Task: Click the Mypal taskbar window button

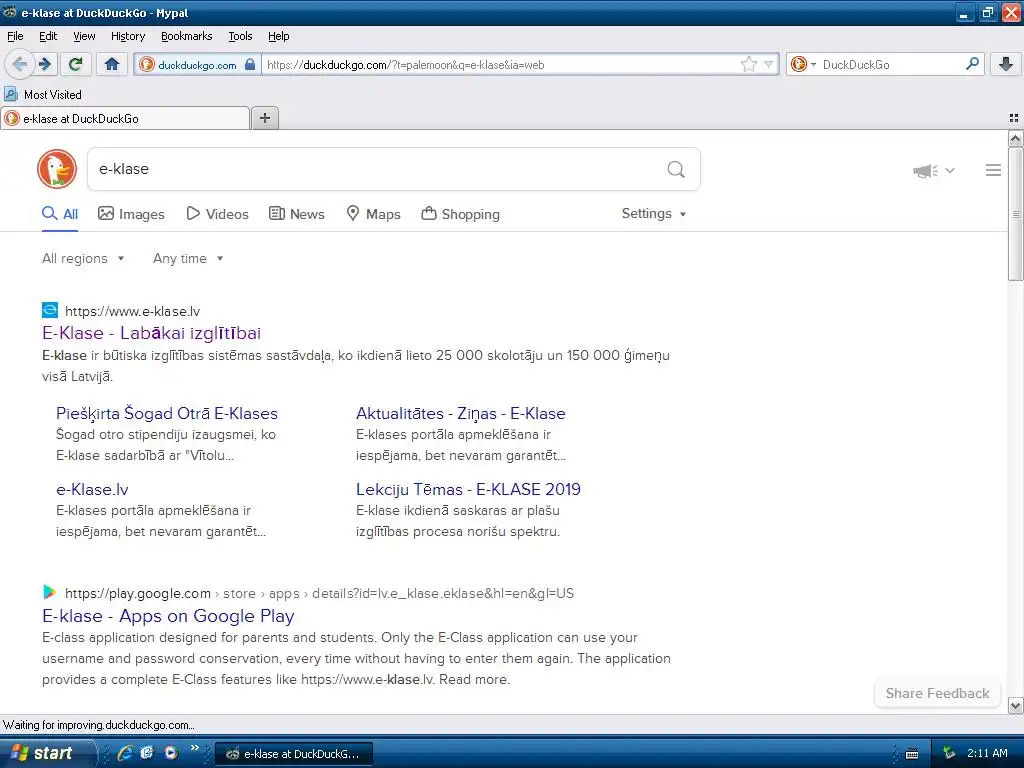Action: tap(294, 754)
